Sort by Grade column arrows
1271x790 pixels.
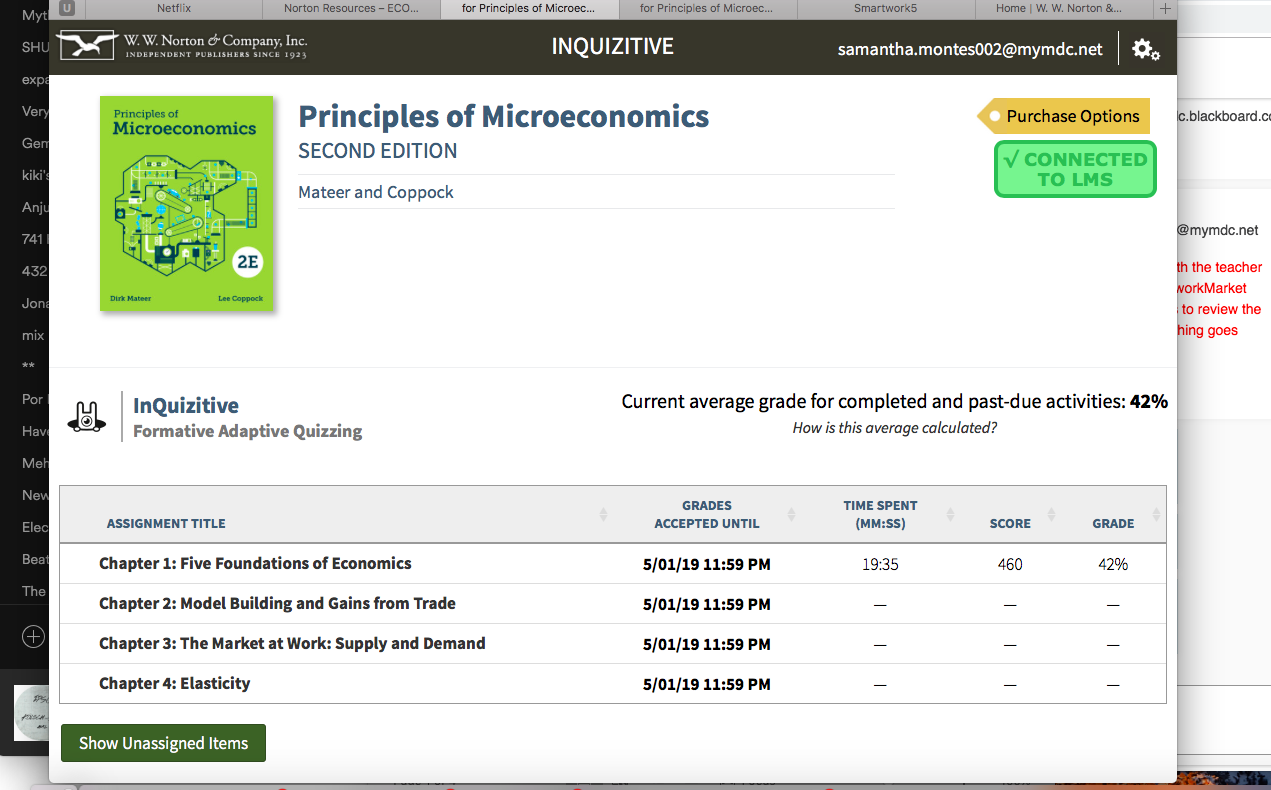coord(1156,514)
